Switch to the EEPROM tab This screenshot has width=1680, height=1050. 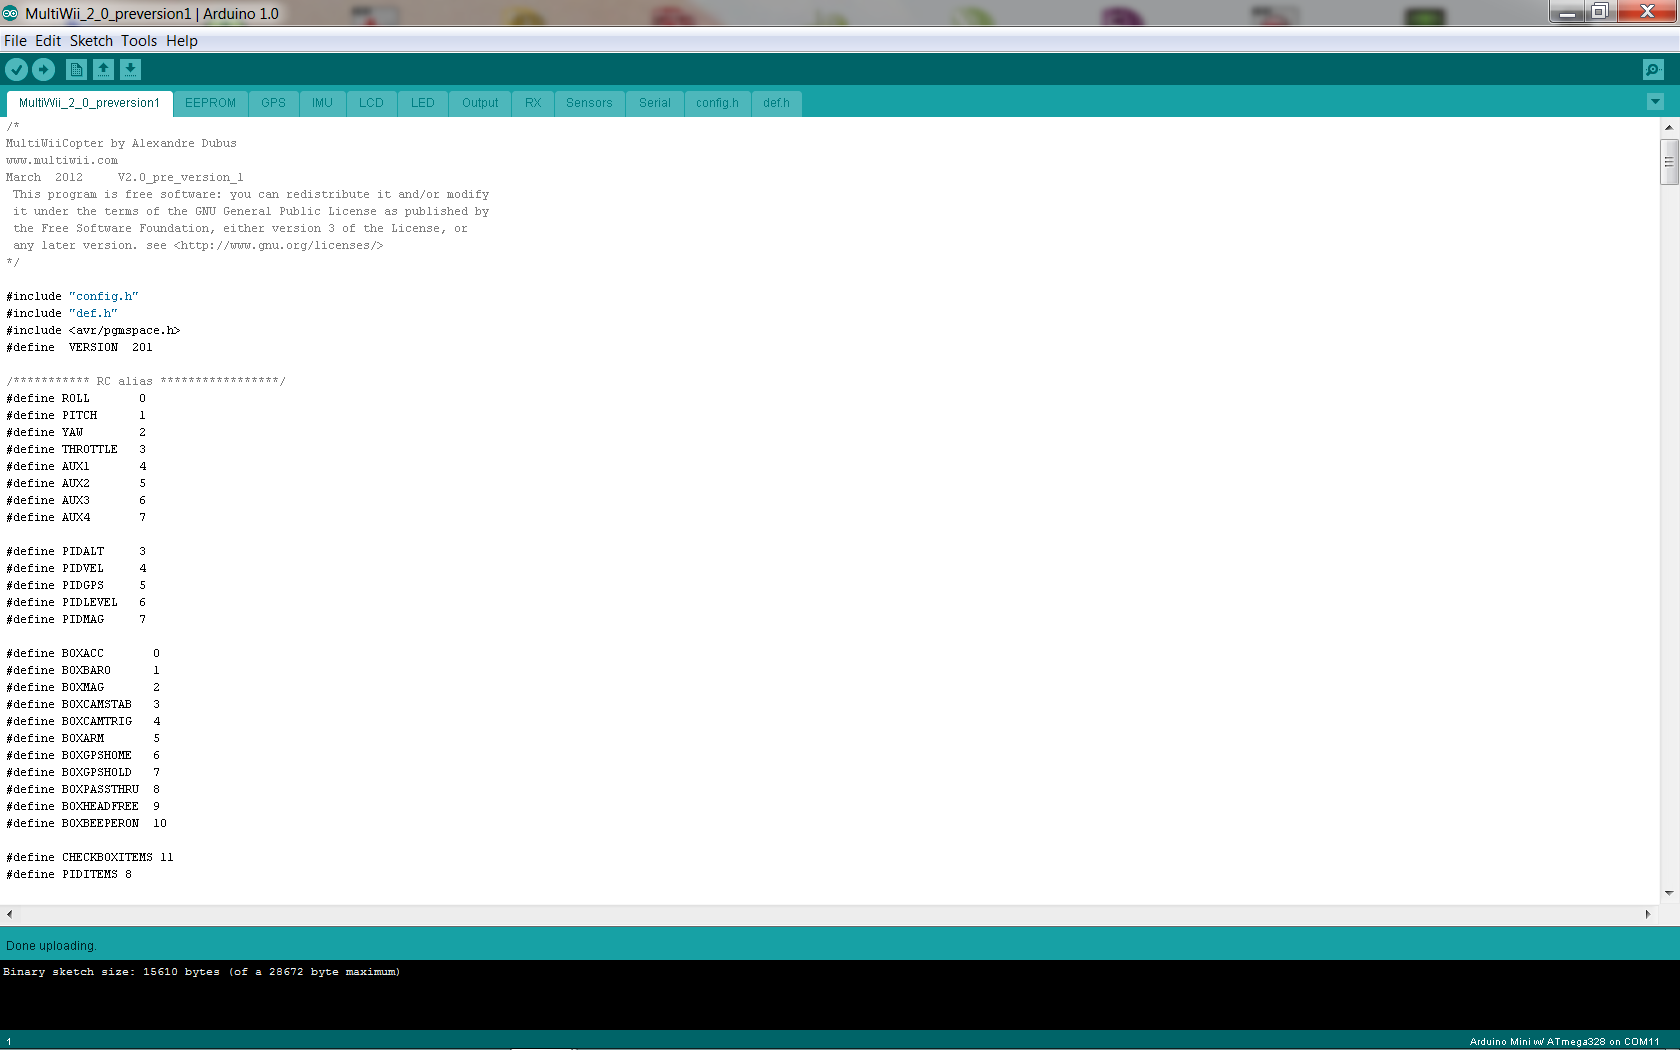tap(210, 103)
